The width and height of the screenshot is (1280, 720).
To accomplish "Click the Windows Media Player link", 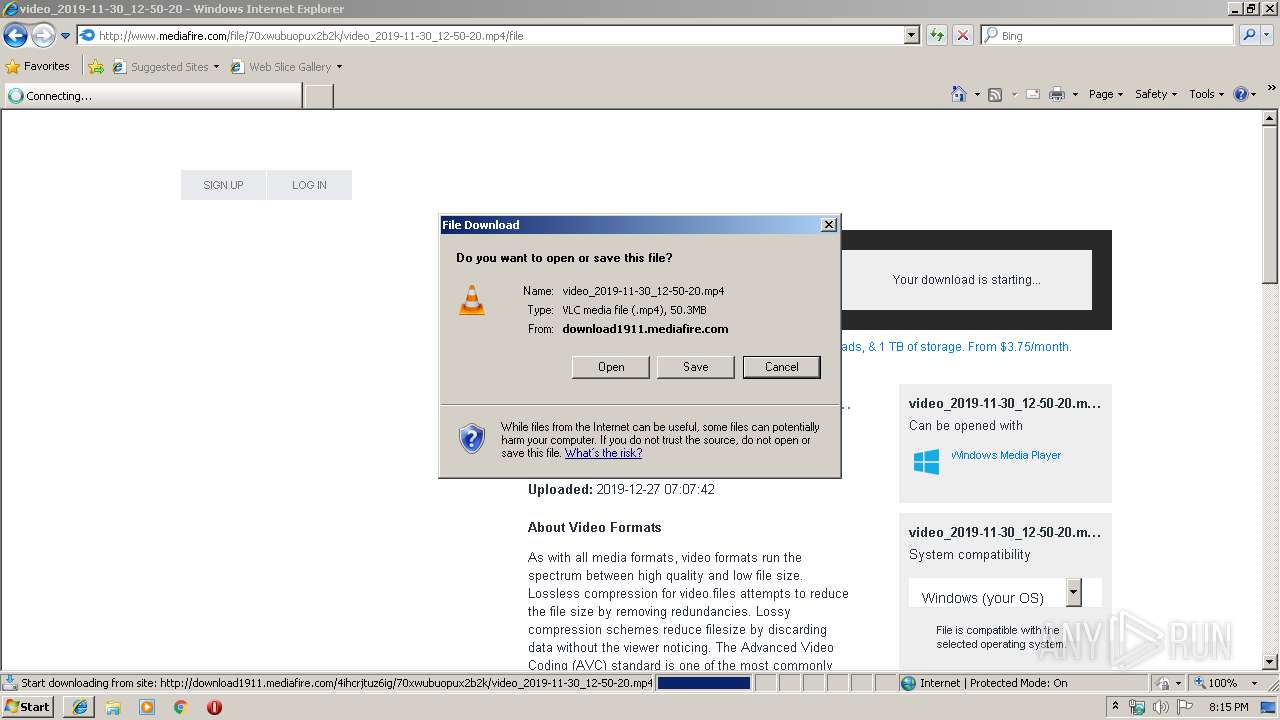I will pos(1006,455).
